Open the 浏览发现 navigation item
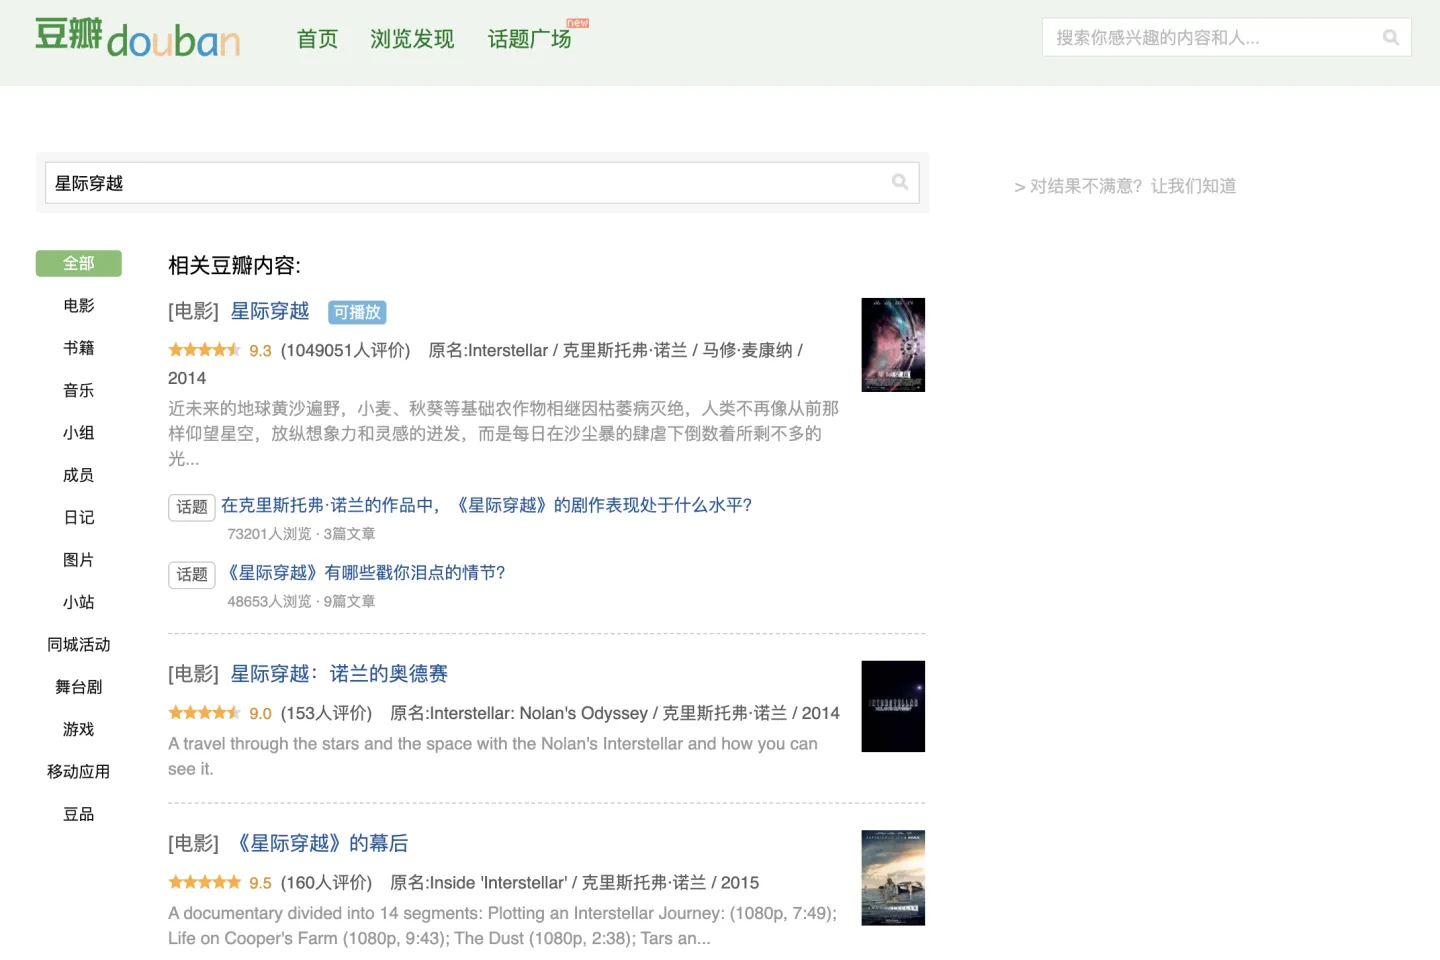Screen dimensions: 1440x960 (412, 39)
